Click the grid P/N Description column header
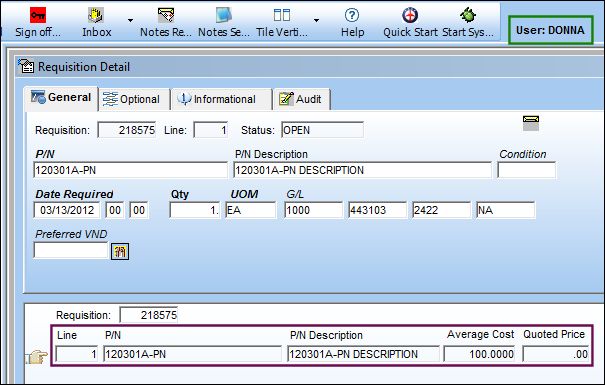Screen dimensions: 605x385 (326, 335)
